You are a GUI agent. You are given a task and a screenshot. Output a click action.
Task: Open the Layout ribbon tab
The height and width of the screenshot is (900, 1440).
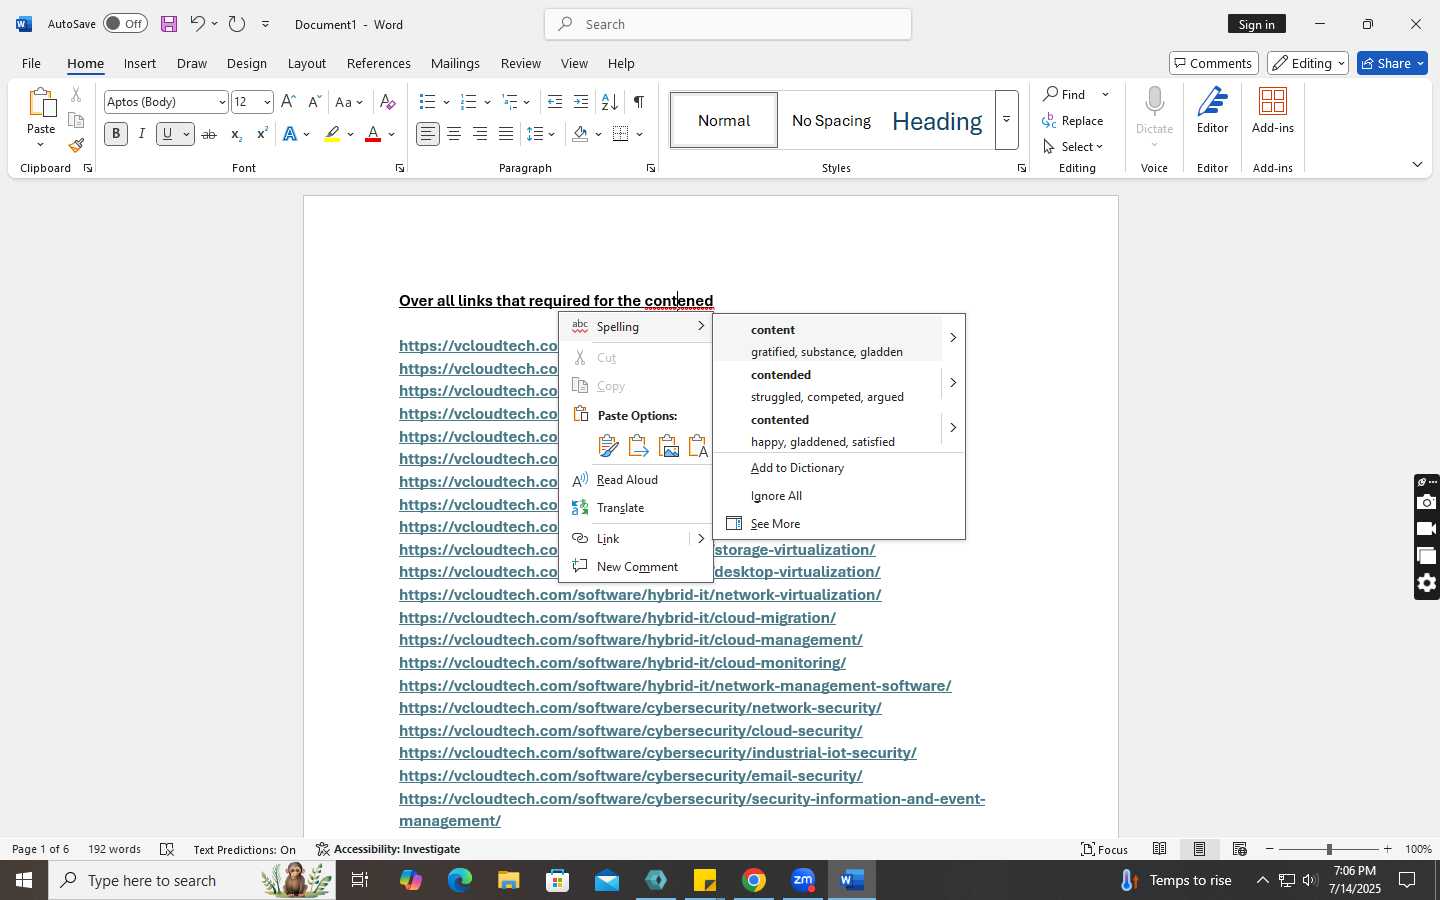(306, 63)
